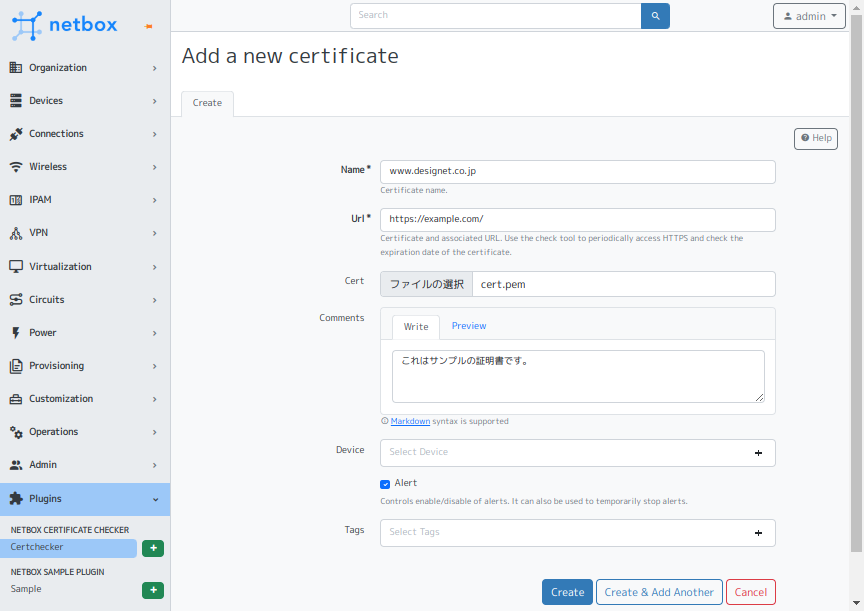Open the admin user dropdown
This screenshot has width=864, height=611.
809,16
